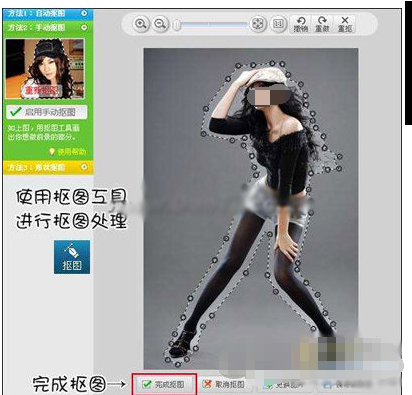Click the zoom out magnifier icon
Image resolution: width=412 pixels, height=395 pixels.
pyautogui.click(x=160, y=24)
